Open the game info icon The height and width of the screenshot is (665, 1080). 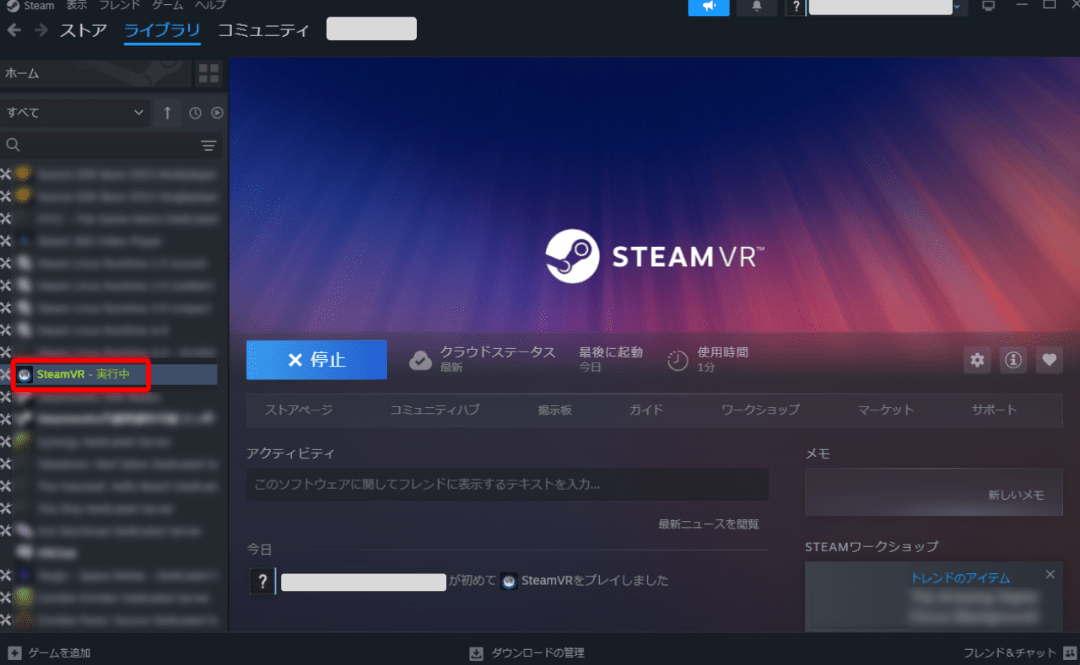tap(1013, 360)
